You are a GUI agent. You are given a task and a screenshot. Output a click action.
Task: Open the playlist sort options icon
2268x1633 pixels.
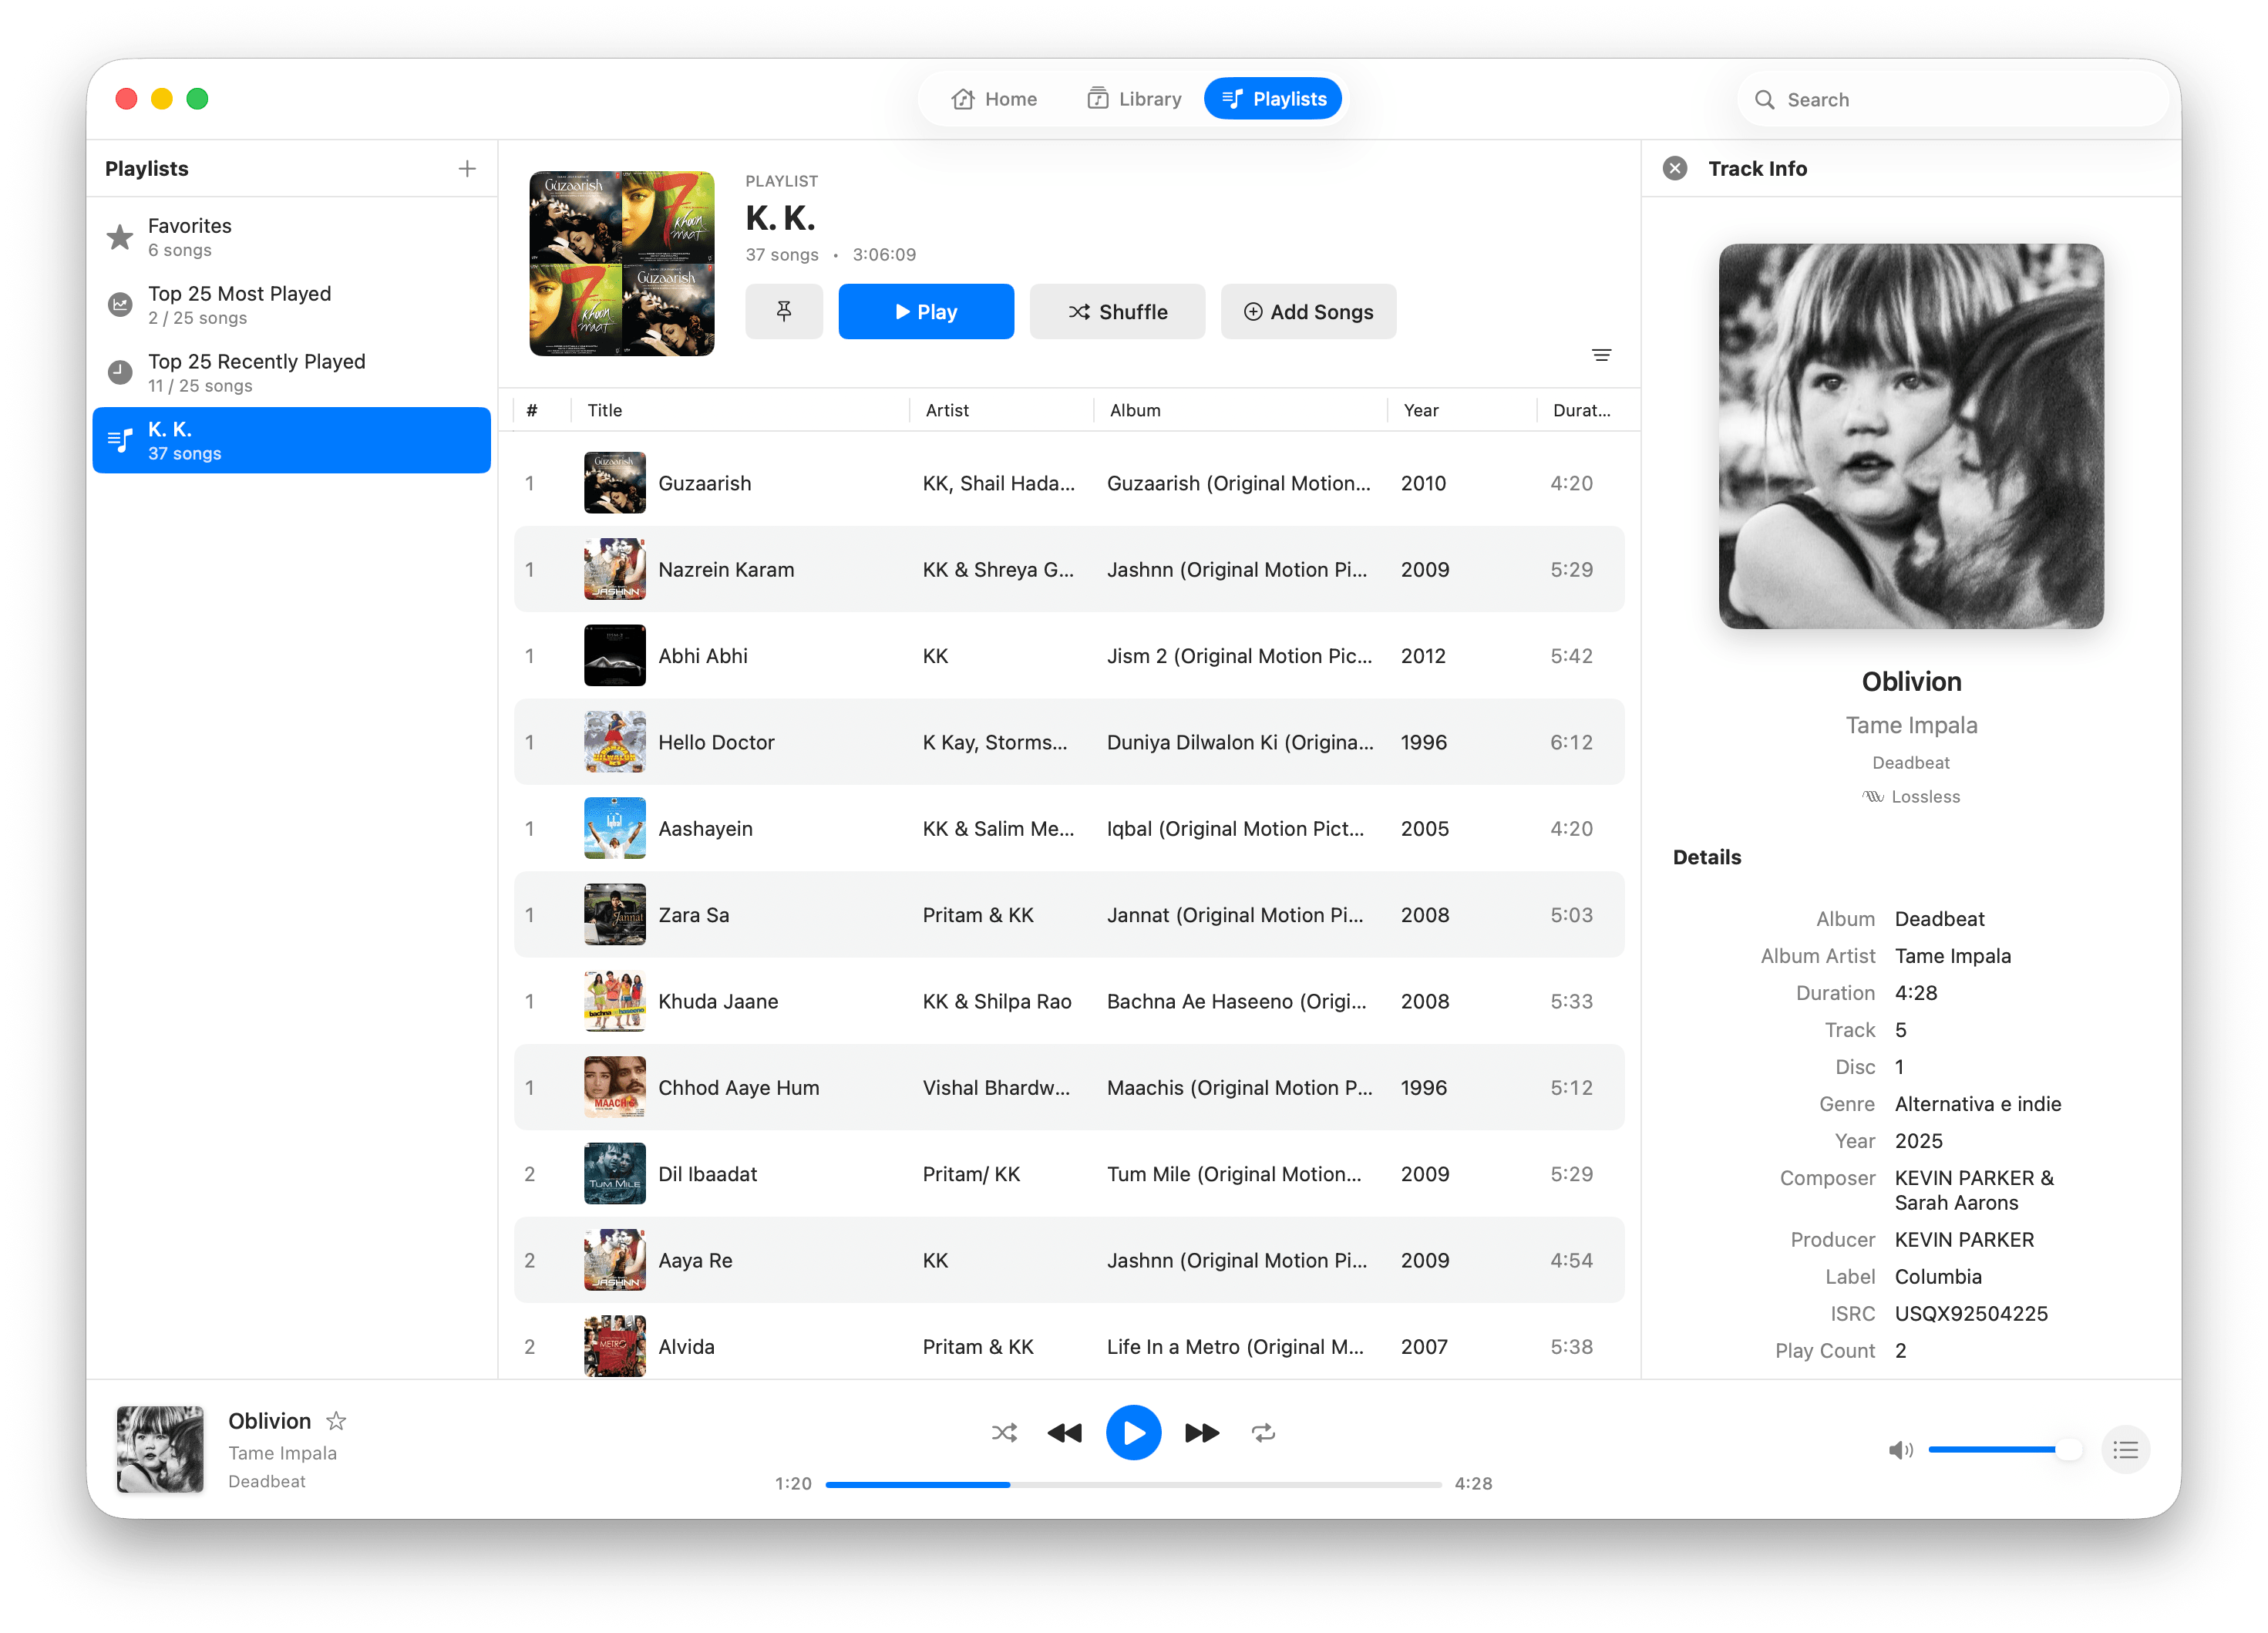click(x=1601, y=355)
